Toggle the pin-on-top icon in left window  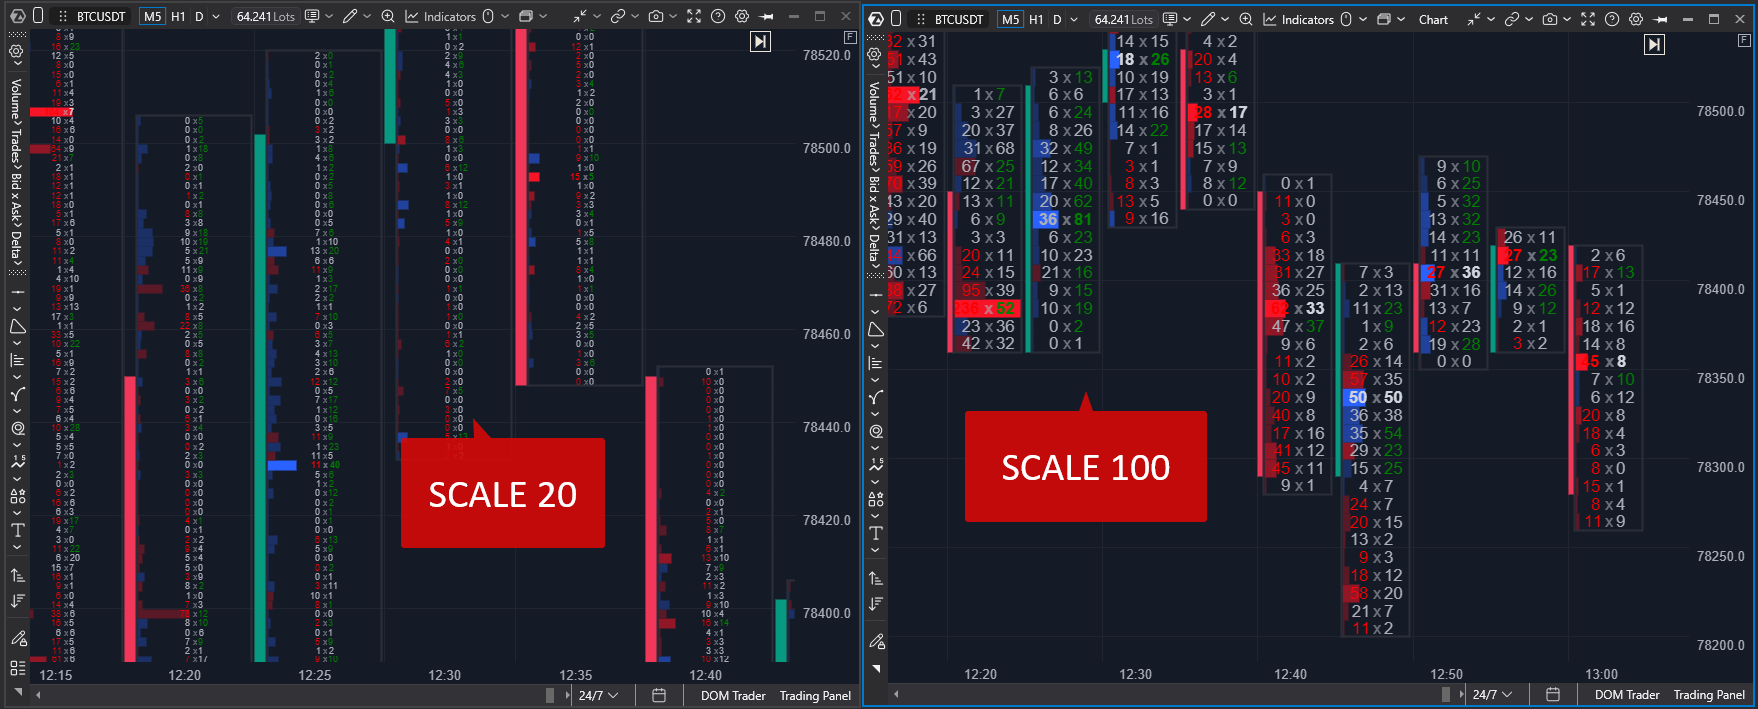tap(767, 16)
